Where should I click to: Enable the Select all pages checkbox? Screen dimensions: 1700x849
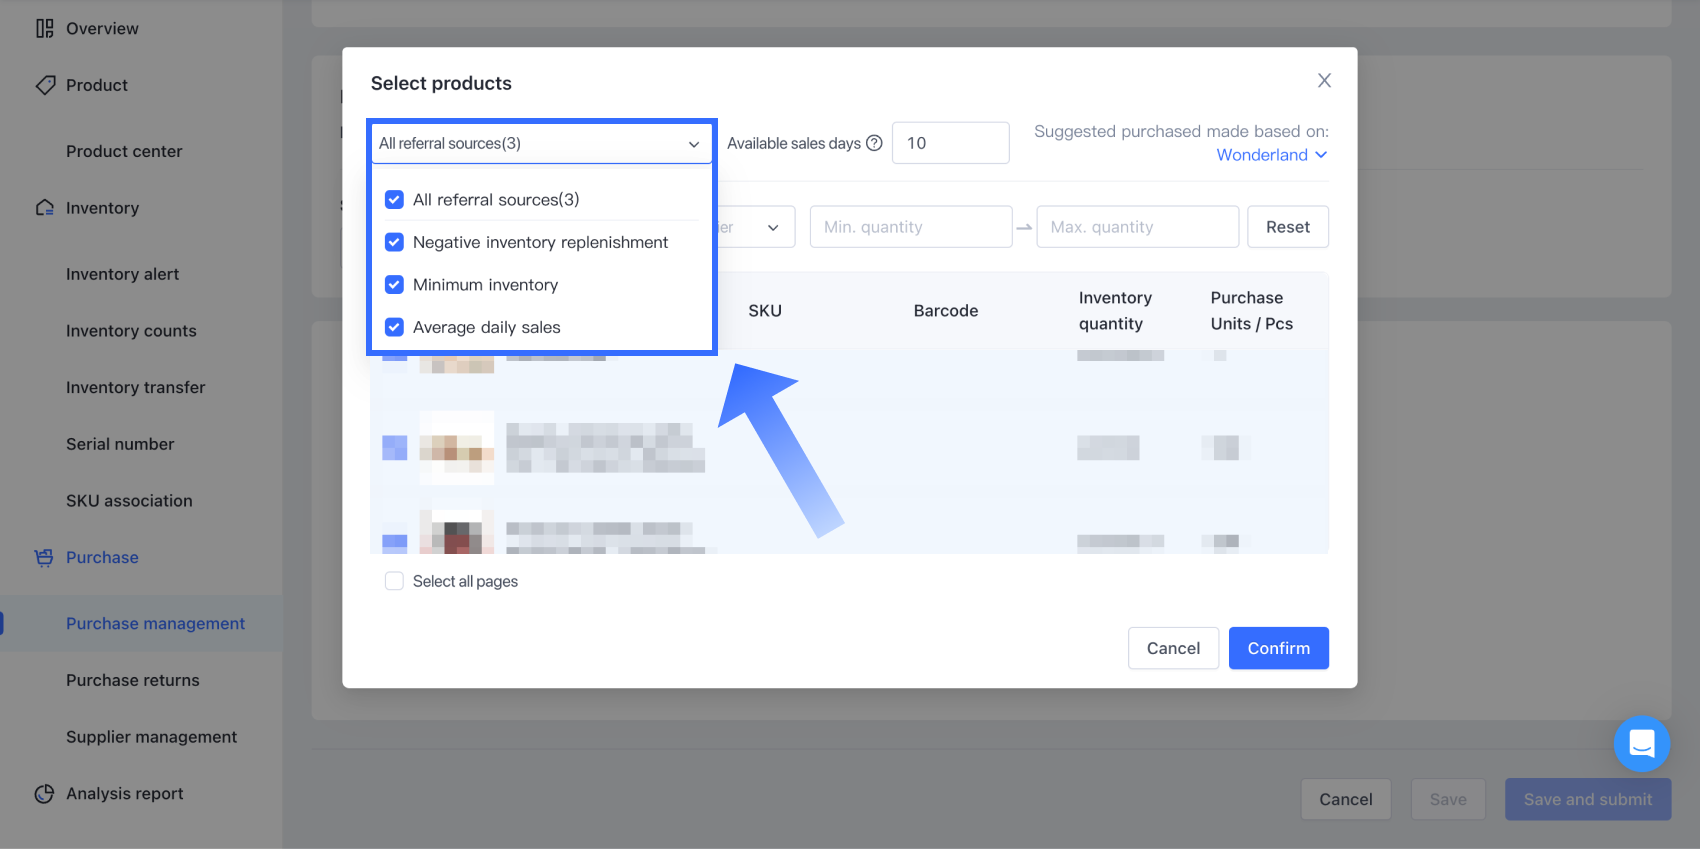click(394, 581)
